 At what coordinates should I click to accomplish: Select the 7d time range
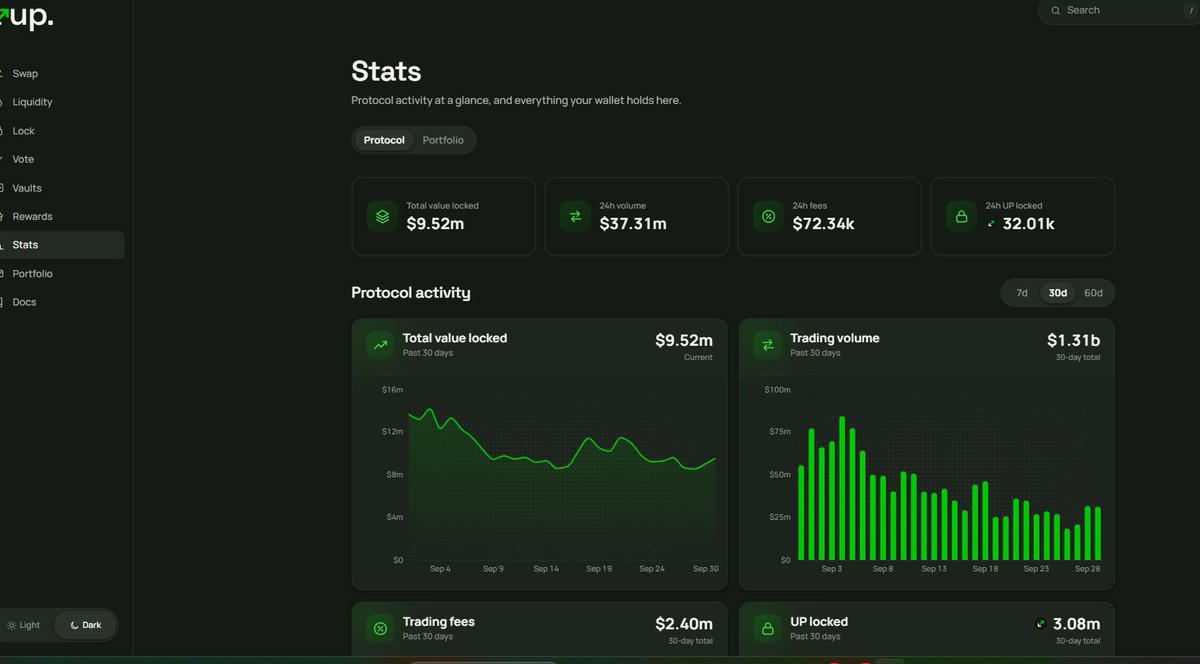pyautogui.click(x=1022, y=293)
